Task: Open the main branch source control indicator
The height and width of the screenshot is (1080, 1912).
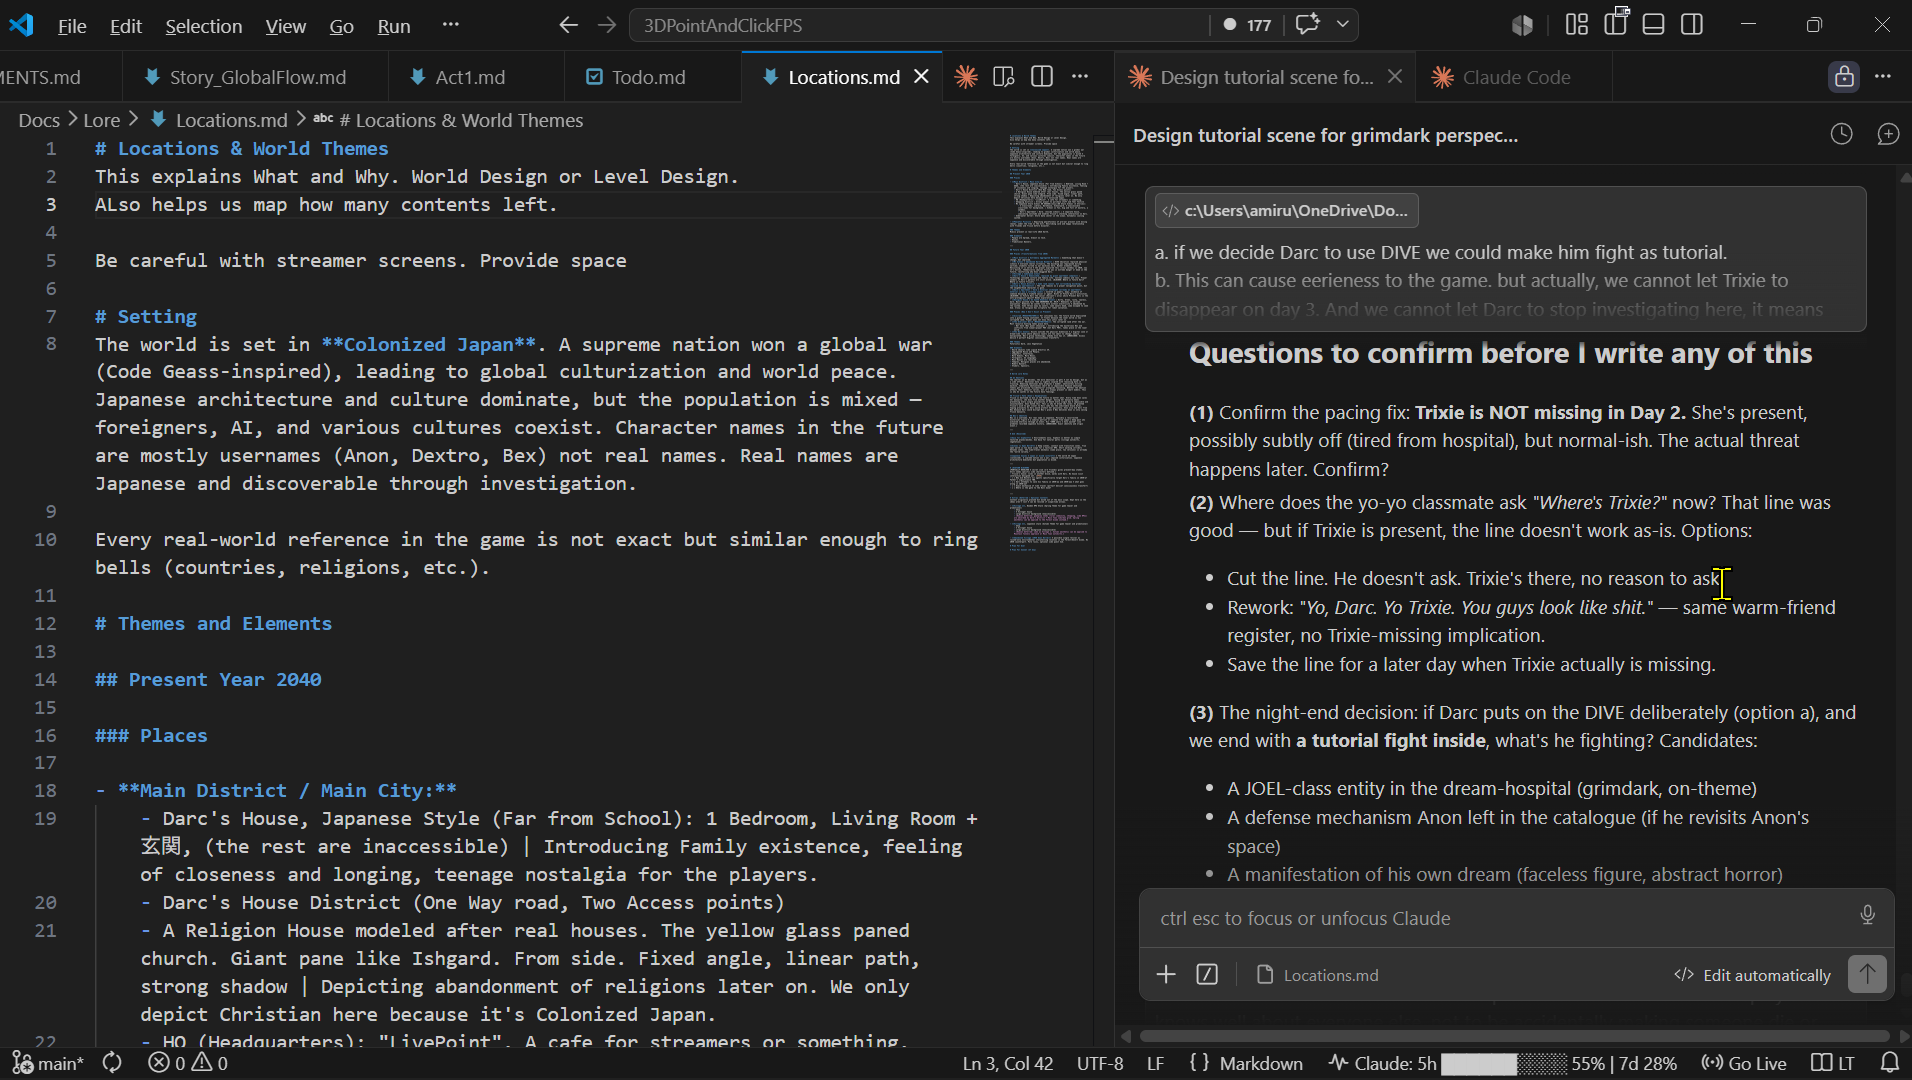Action: pyautogui.click(x=47, y=1063)
